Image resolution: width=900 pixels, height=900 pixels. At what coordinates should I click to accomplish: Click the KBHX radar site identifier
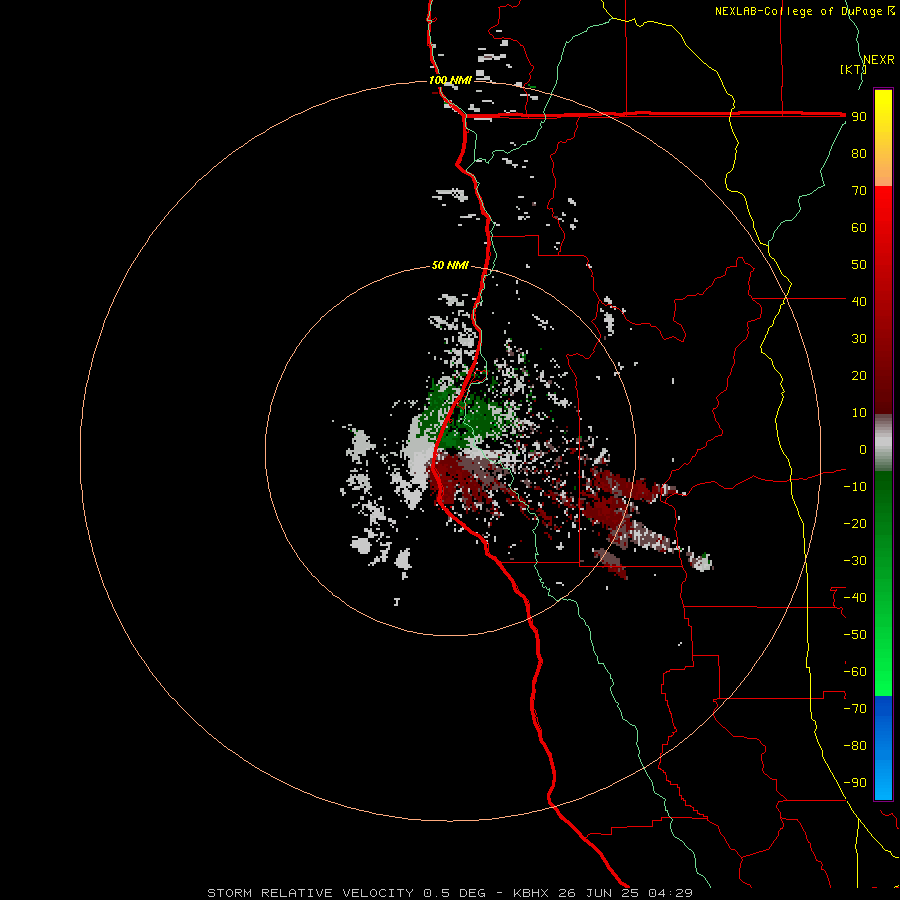pos(531,893)
